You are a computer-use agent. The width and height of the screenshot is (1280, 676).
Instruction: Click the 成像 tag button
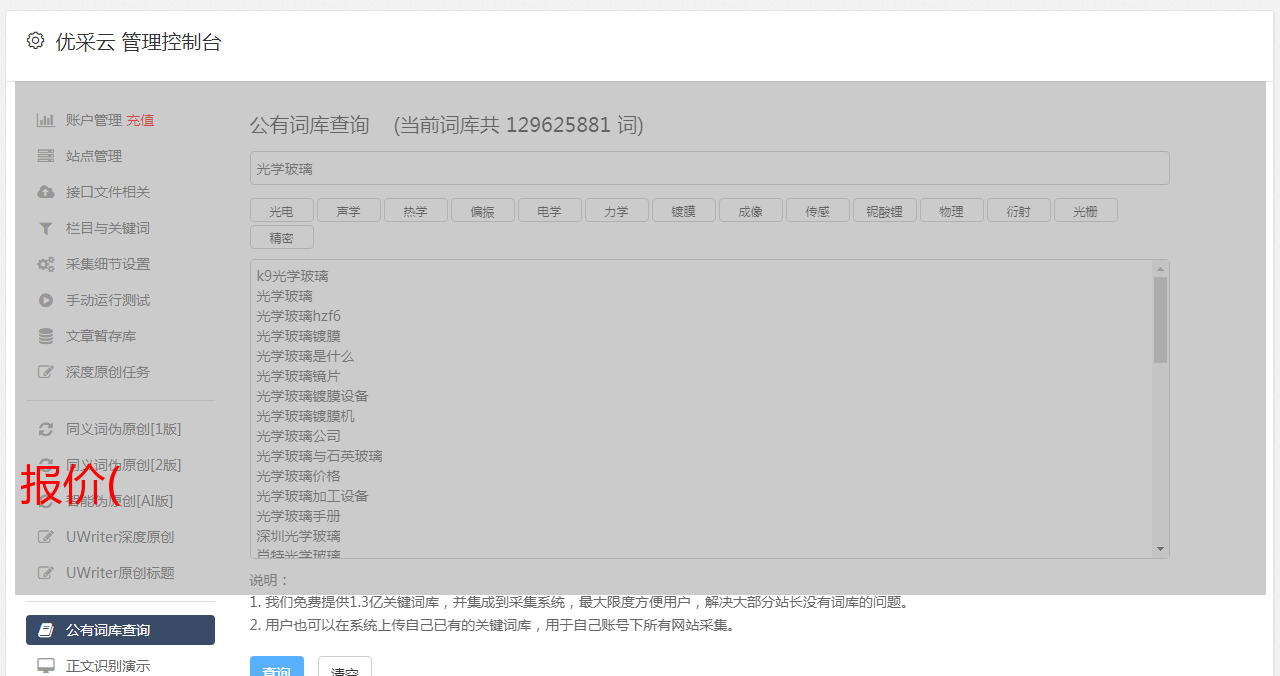click(750, 210)
